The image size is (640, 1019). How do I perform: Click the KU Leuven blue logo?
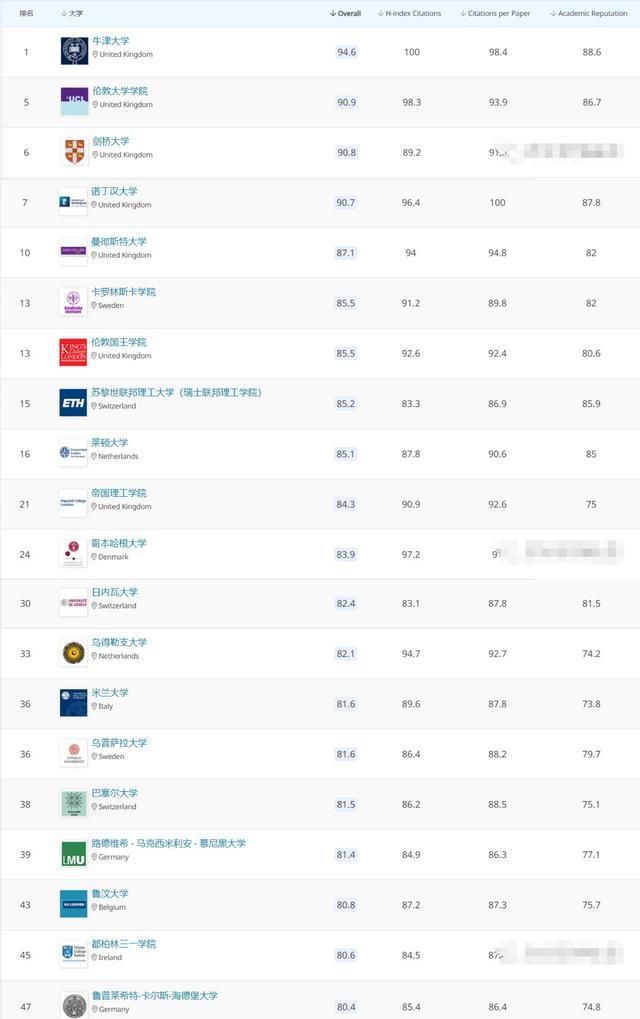[73, 904]
